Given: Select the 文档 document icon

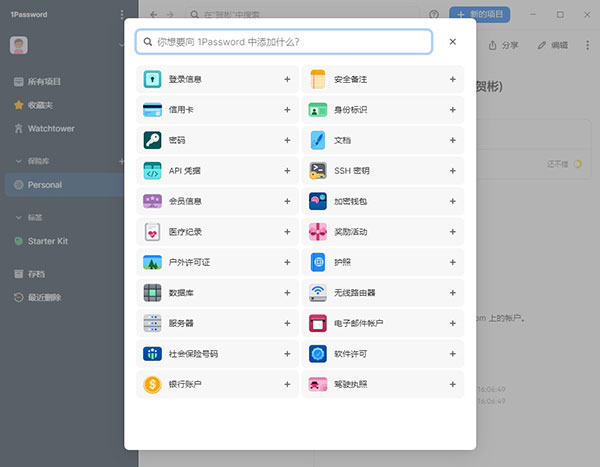Looking at the screenshot, I should [318, 140].
